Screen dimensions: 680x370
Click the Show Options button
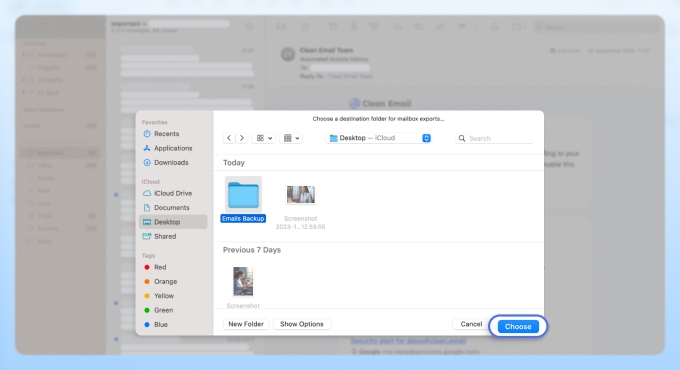(x=302, y=324)
